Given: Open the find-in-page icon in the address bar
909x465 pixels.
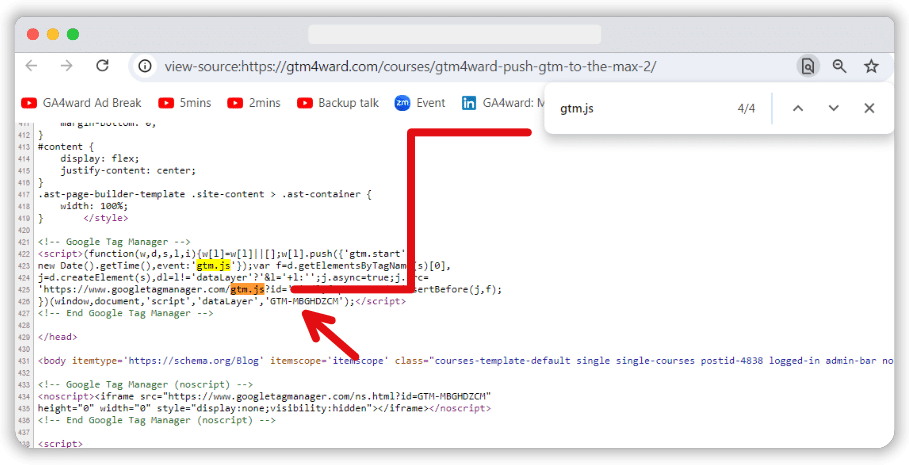Looking at the screenshot, I should point(808,66).
